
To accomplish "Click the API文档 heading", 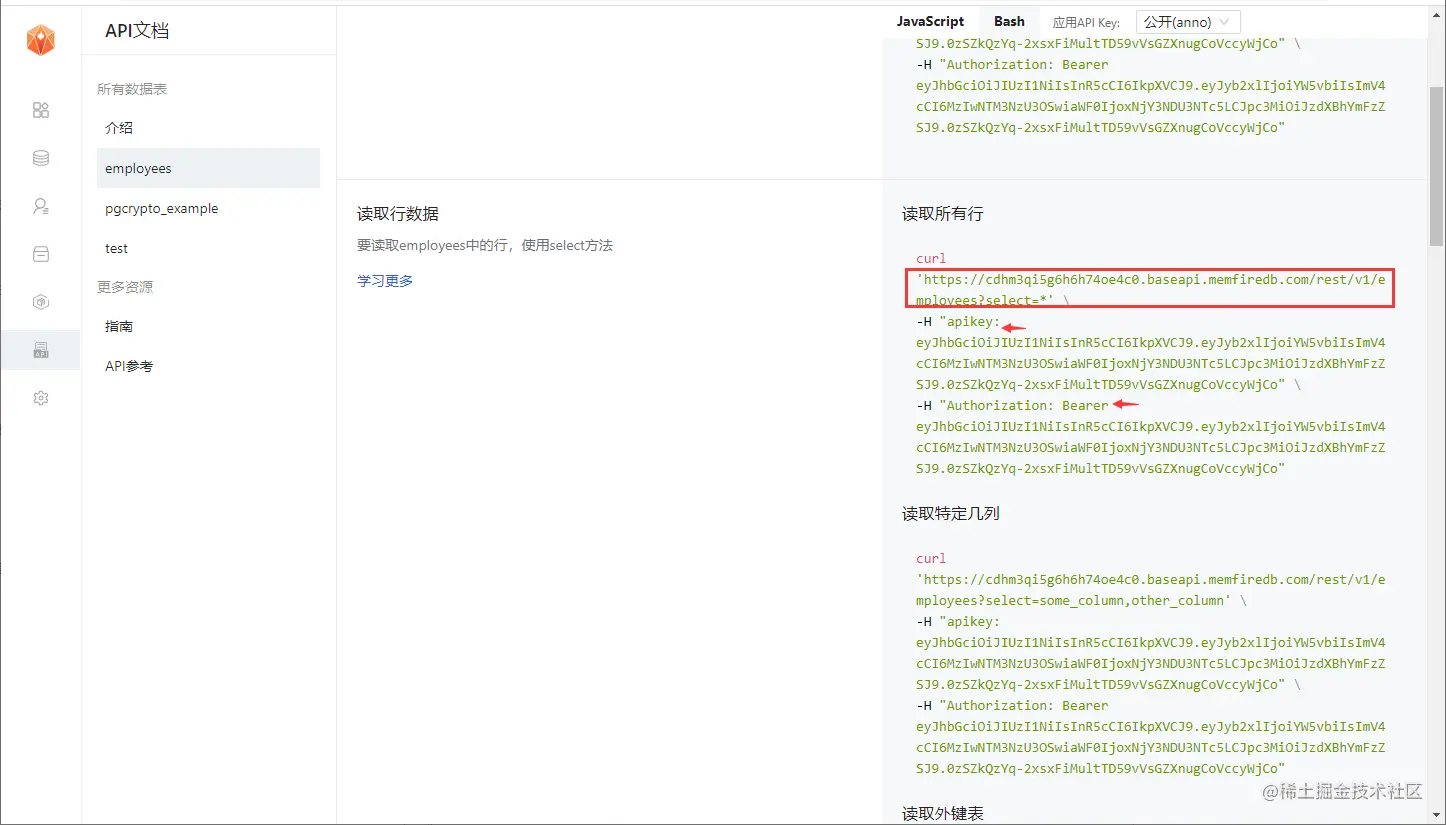I will (x=137, y=31).
